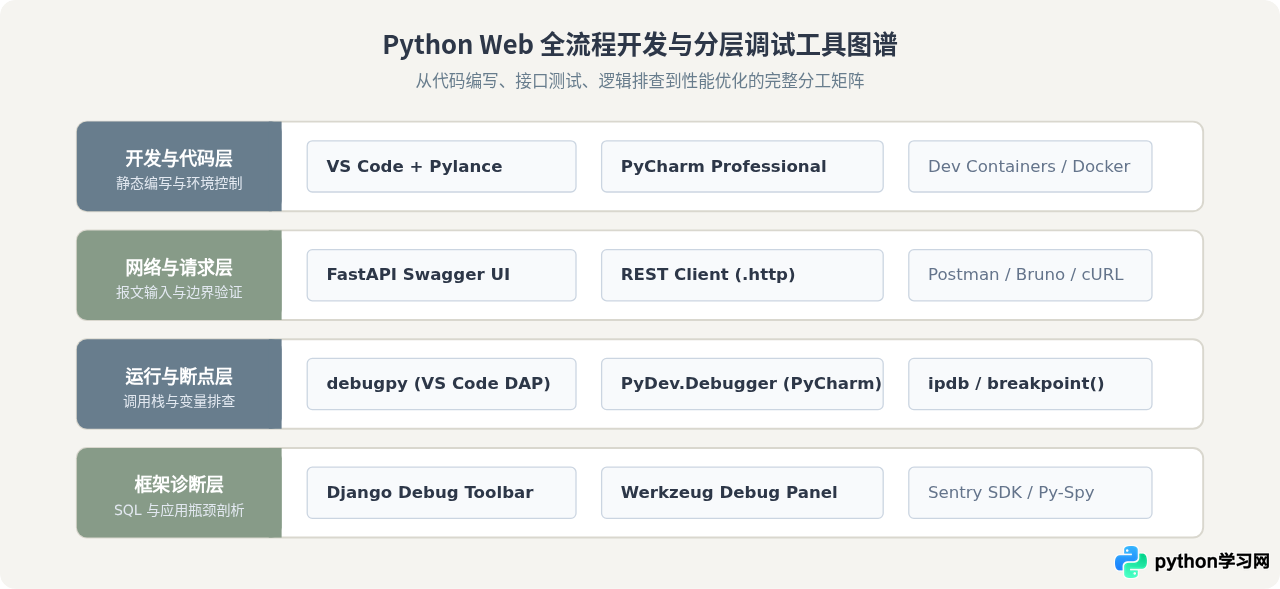The image size is (1280, 589).
Task: Click the 报文输入与边界验证 subtitle
Action: pos(179,293)
